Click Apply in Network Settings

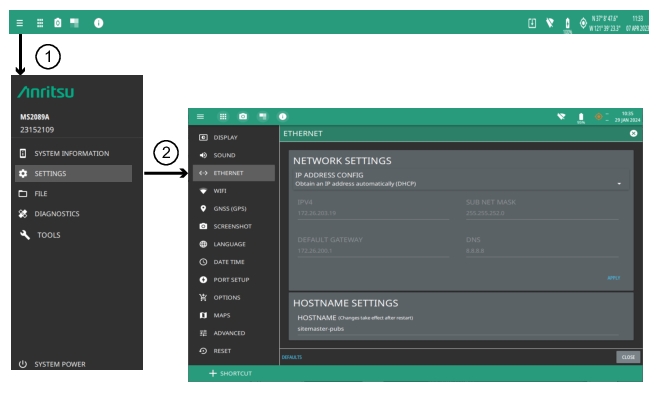[x=614, y=278]
